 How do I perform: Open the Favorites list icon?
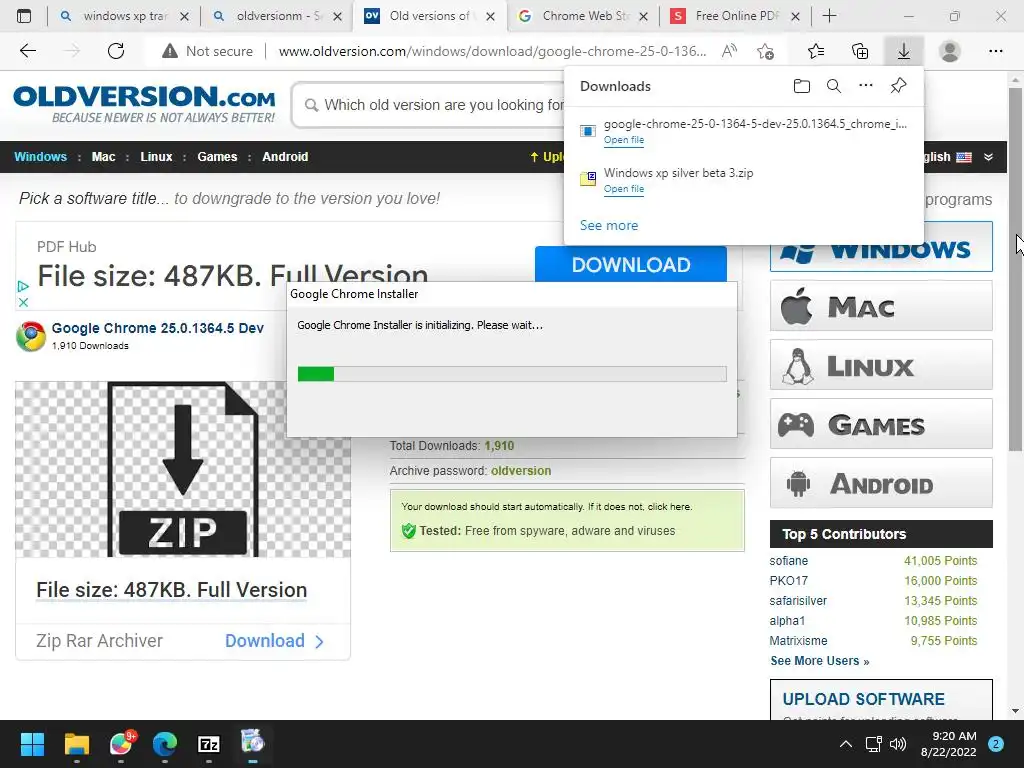pyautogui.click(x=816, y=51)
